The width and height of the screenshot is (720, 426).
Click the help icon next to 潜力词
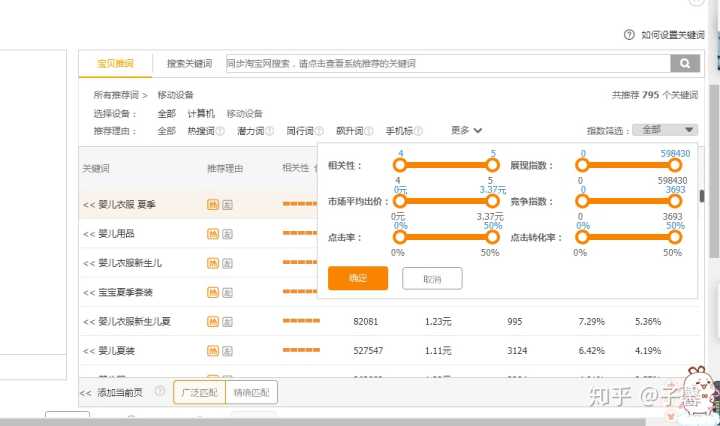pyautogui.click(x=269, y=131)
